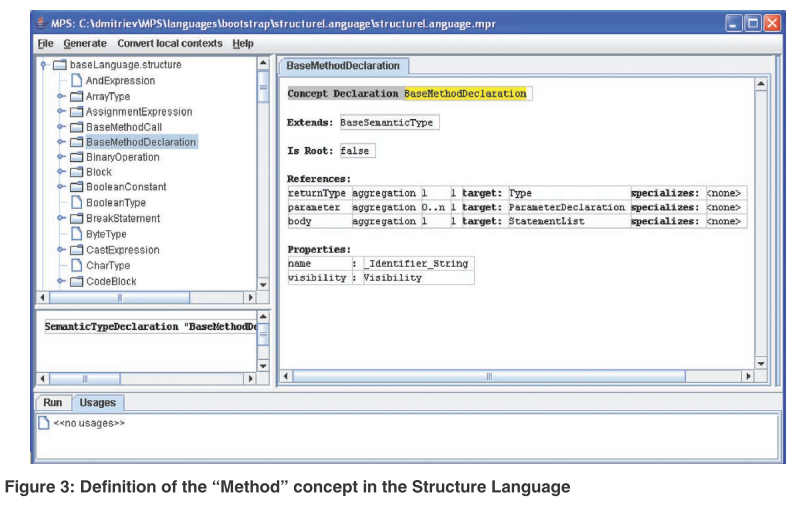Click the Visibility property type cell

tap(418, 277)
